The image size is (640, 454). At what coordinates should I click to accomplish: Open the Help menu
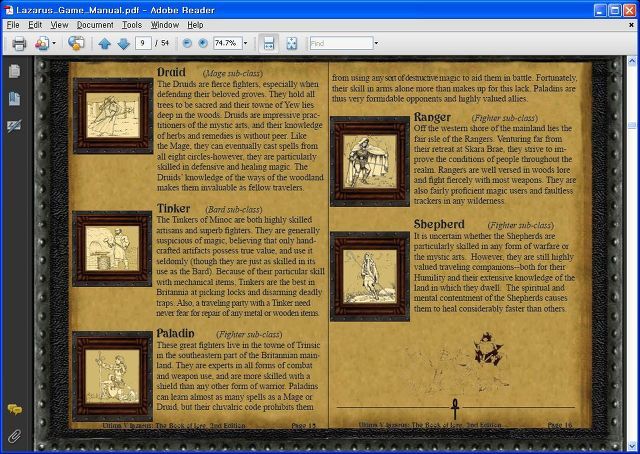tap(195, 25)
